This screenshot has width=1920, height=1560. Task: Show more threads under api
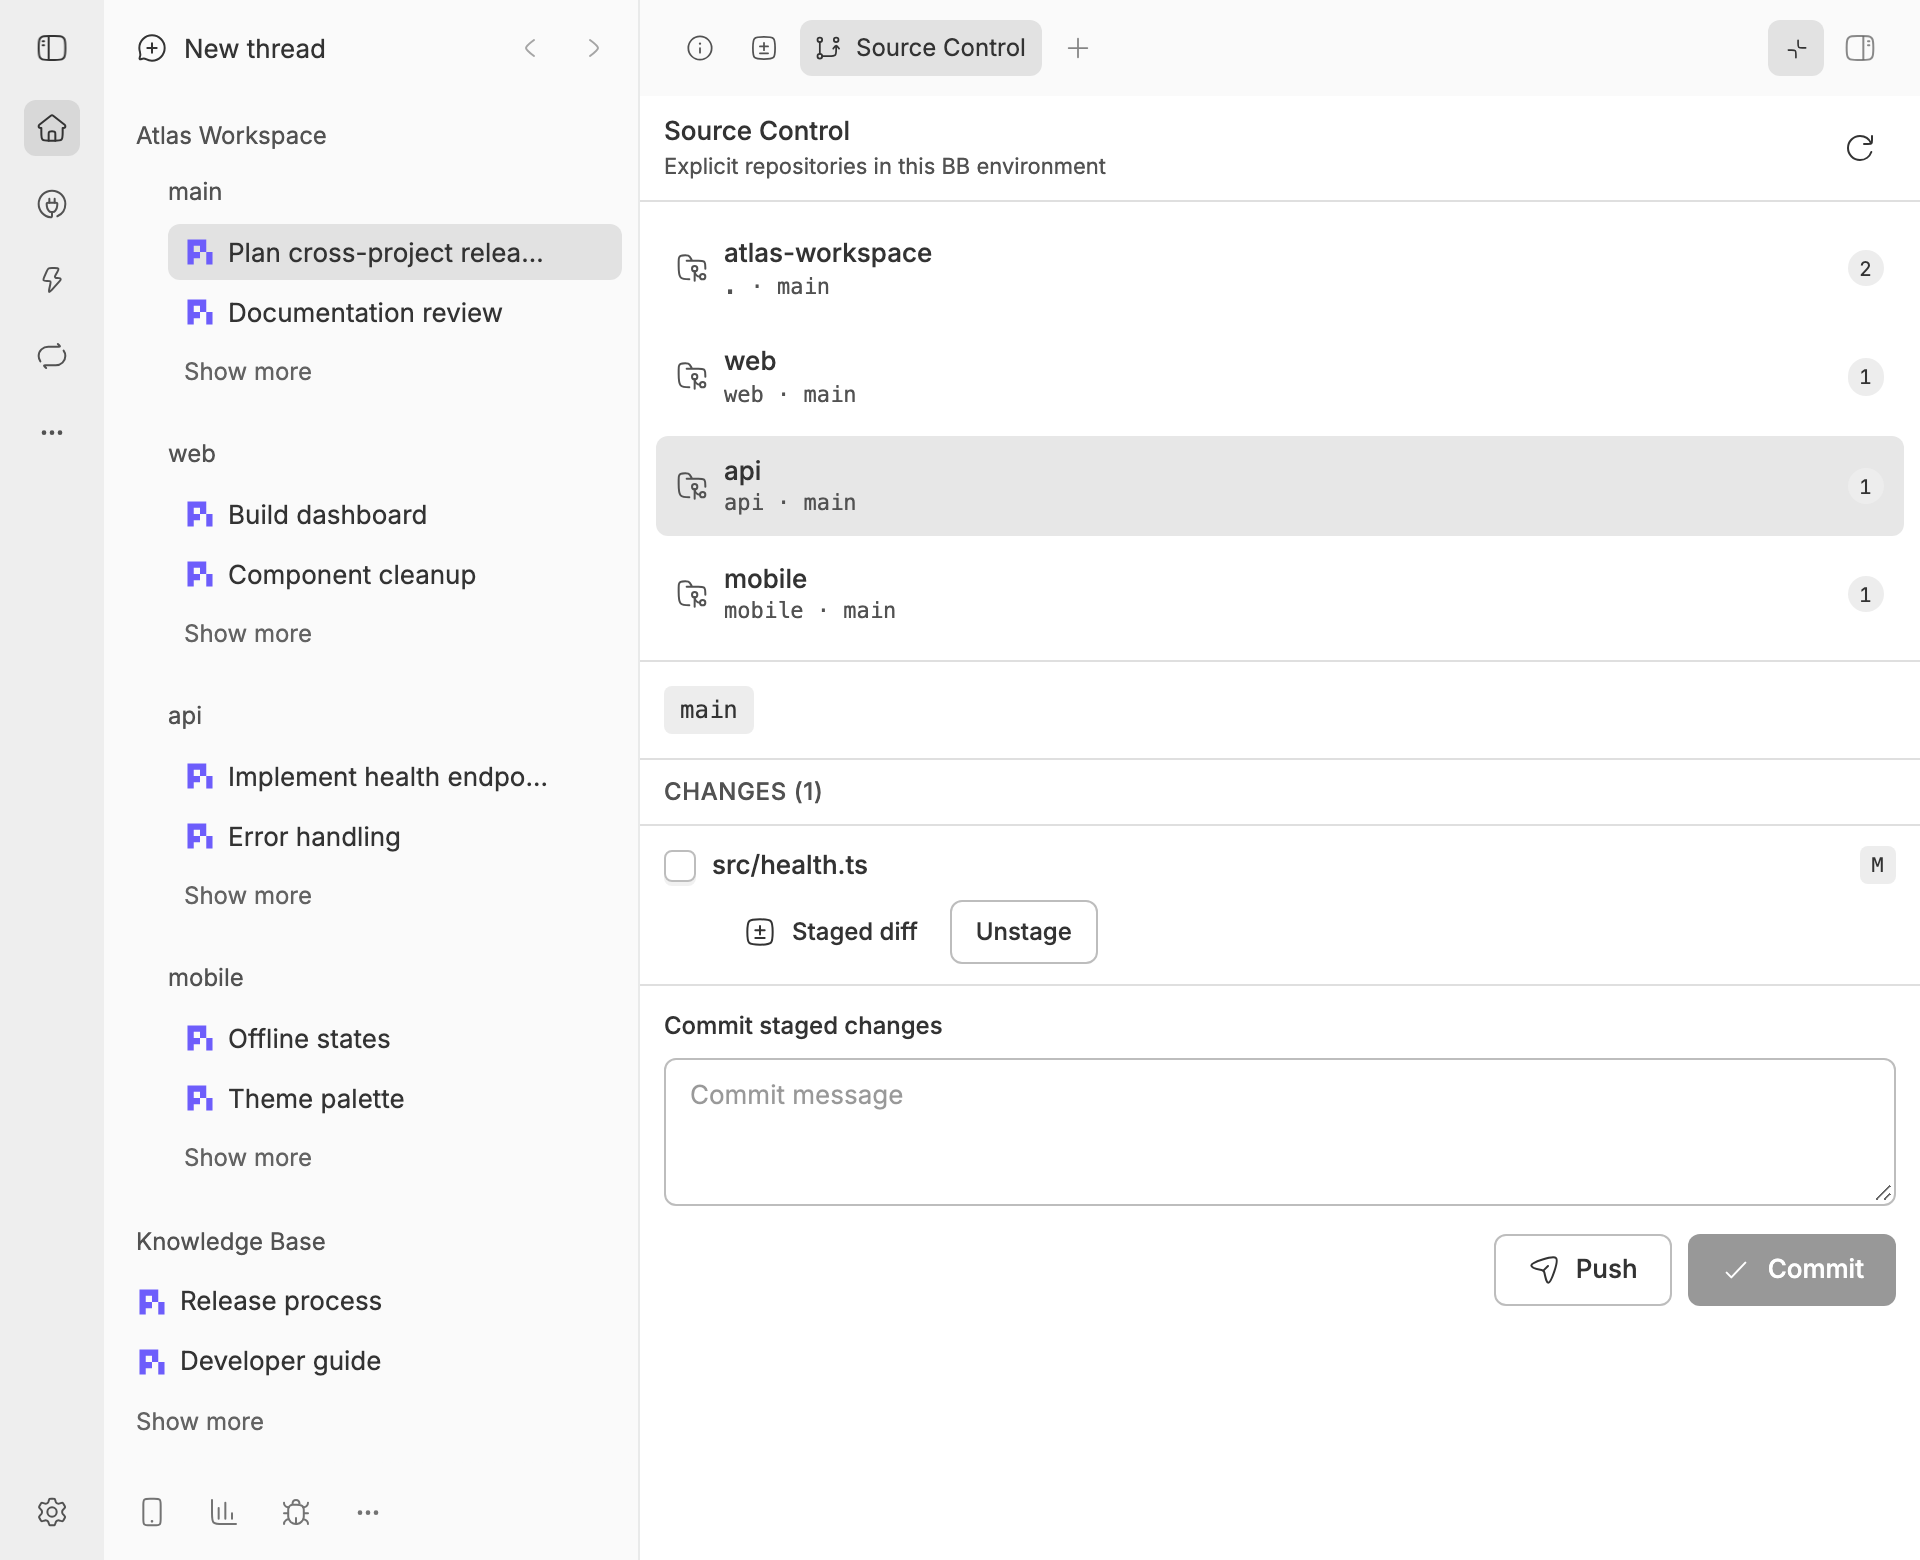248,896
